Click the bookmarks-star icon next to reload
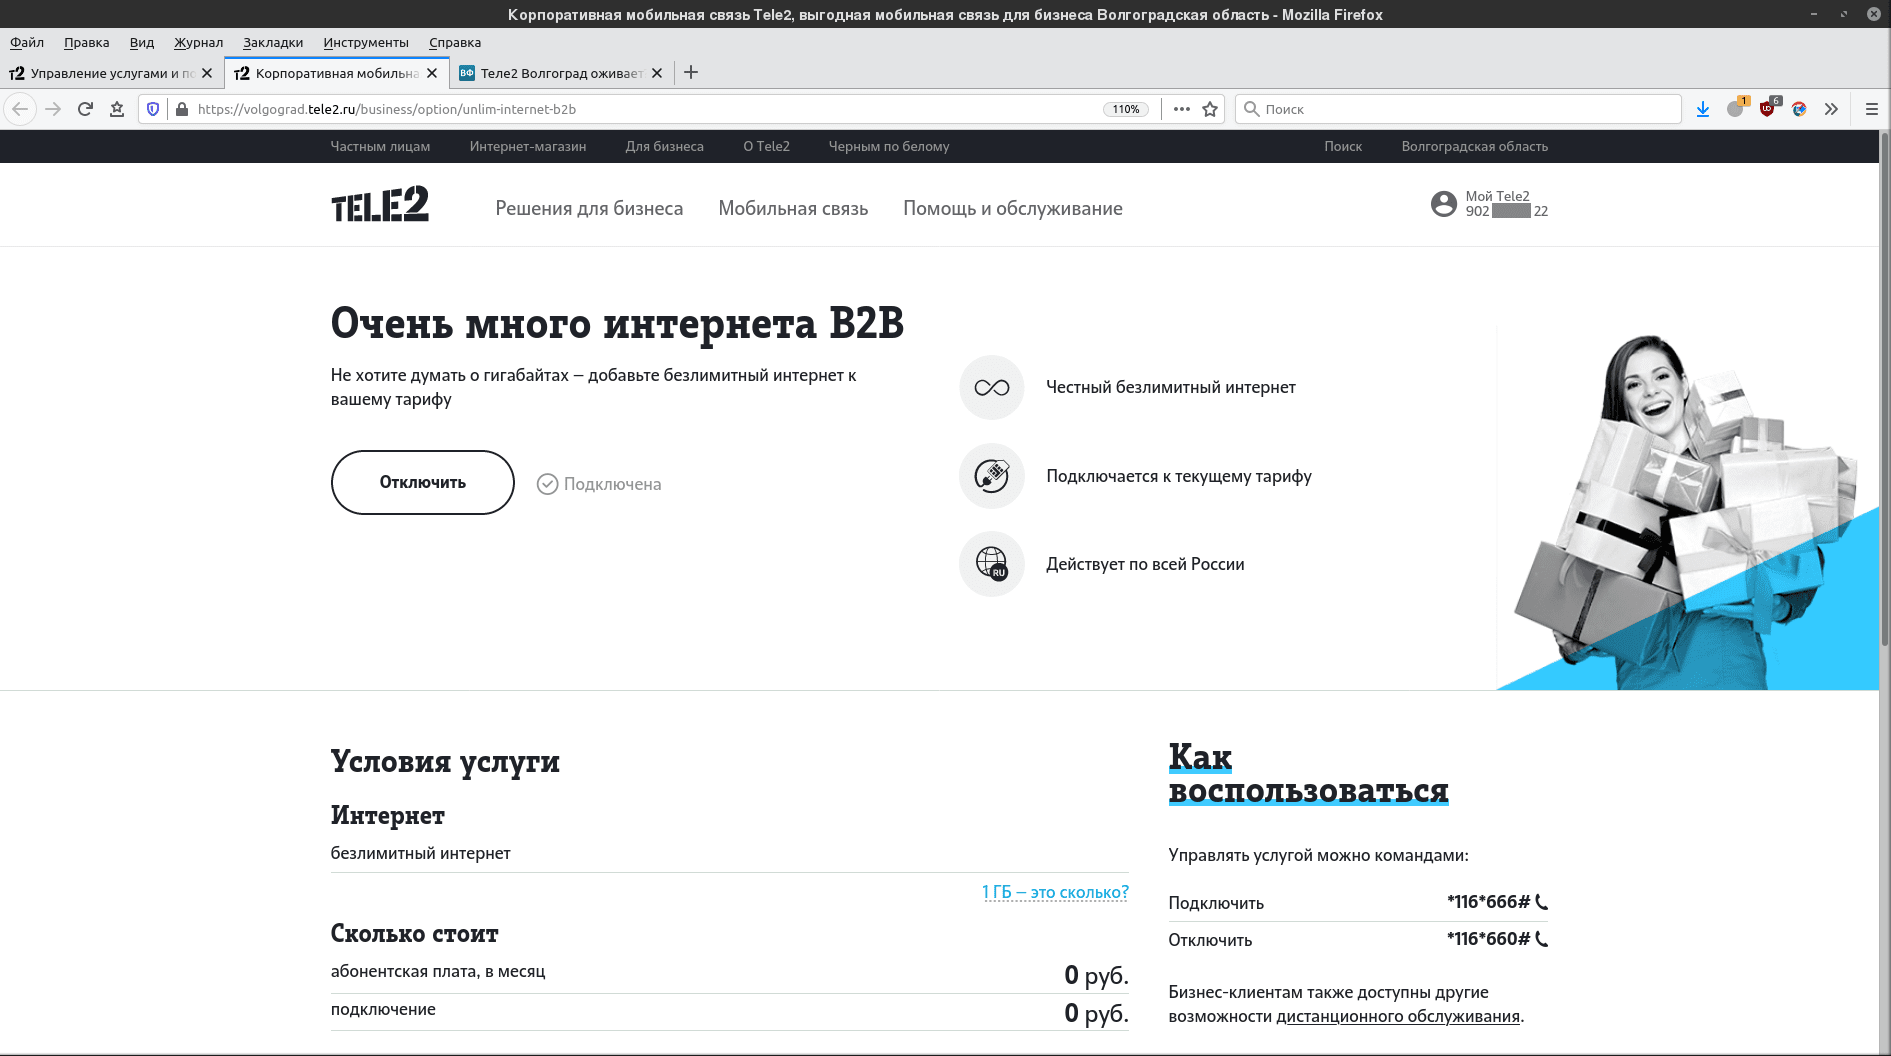 click(117, 109)
